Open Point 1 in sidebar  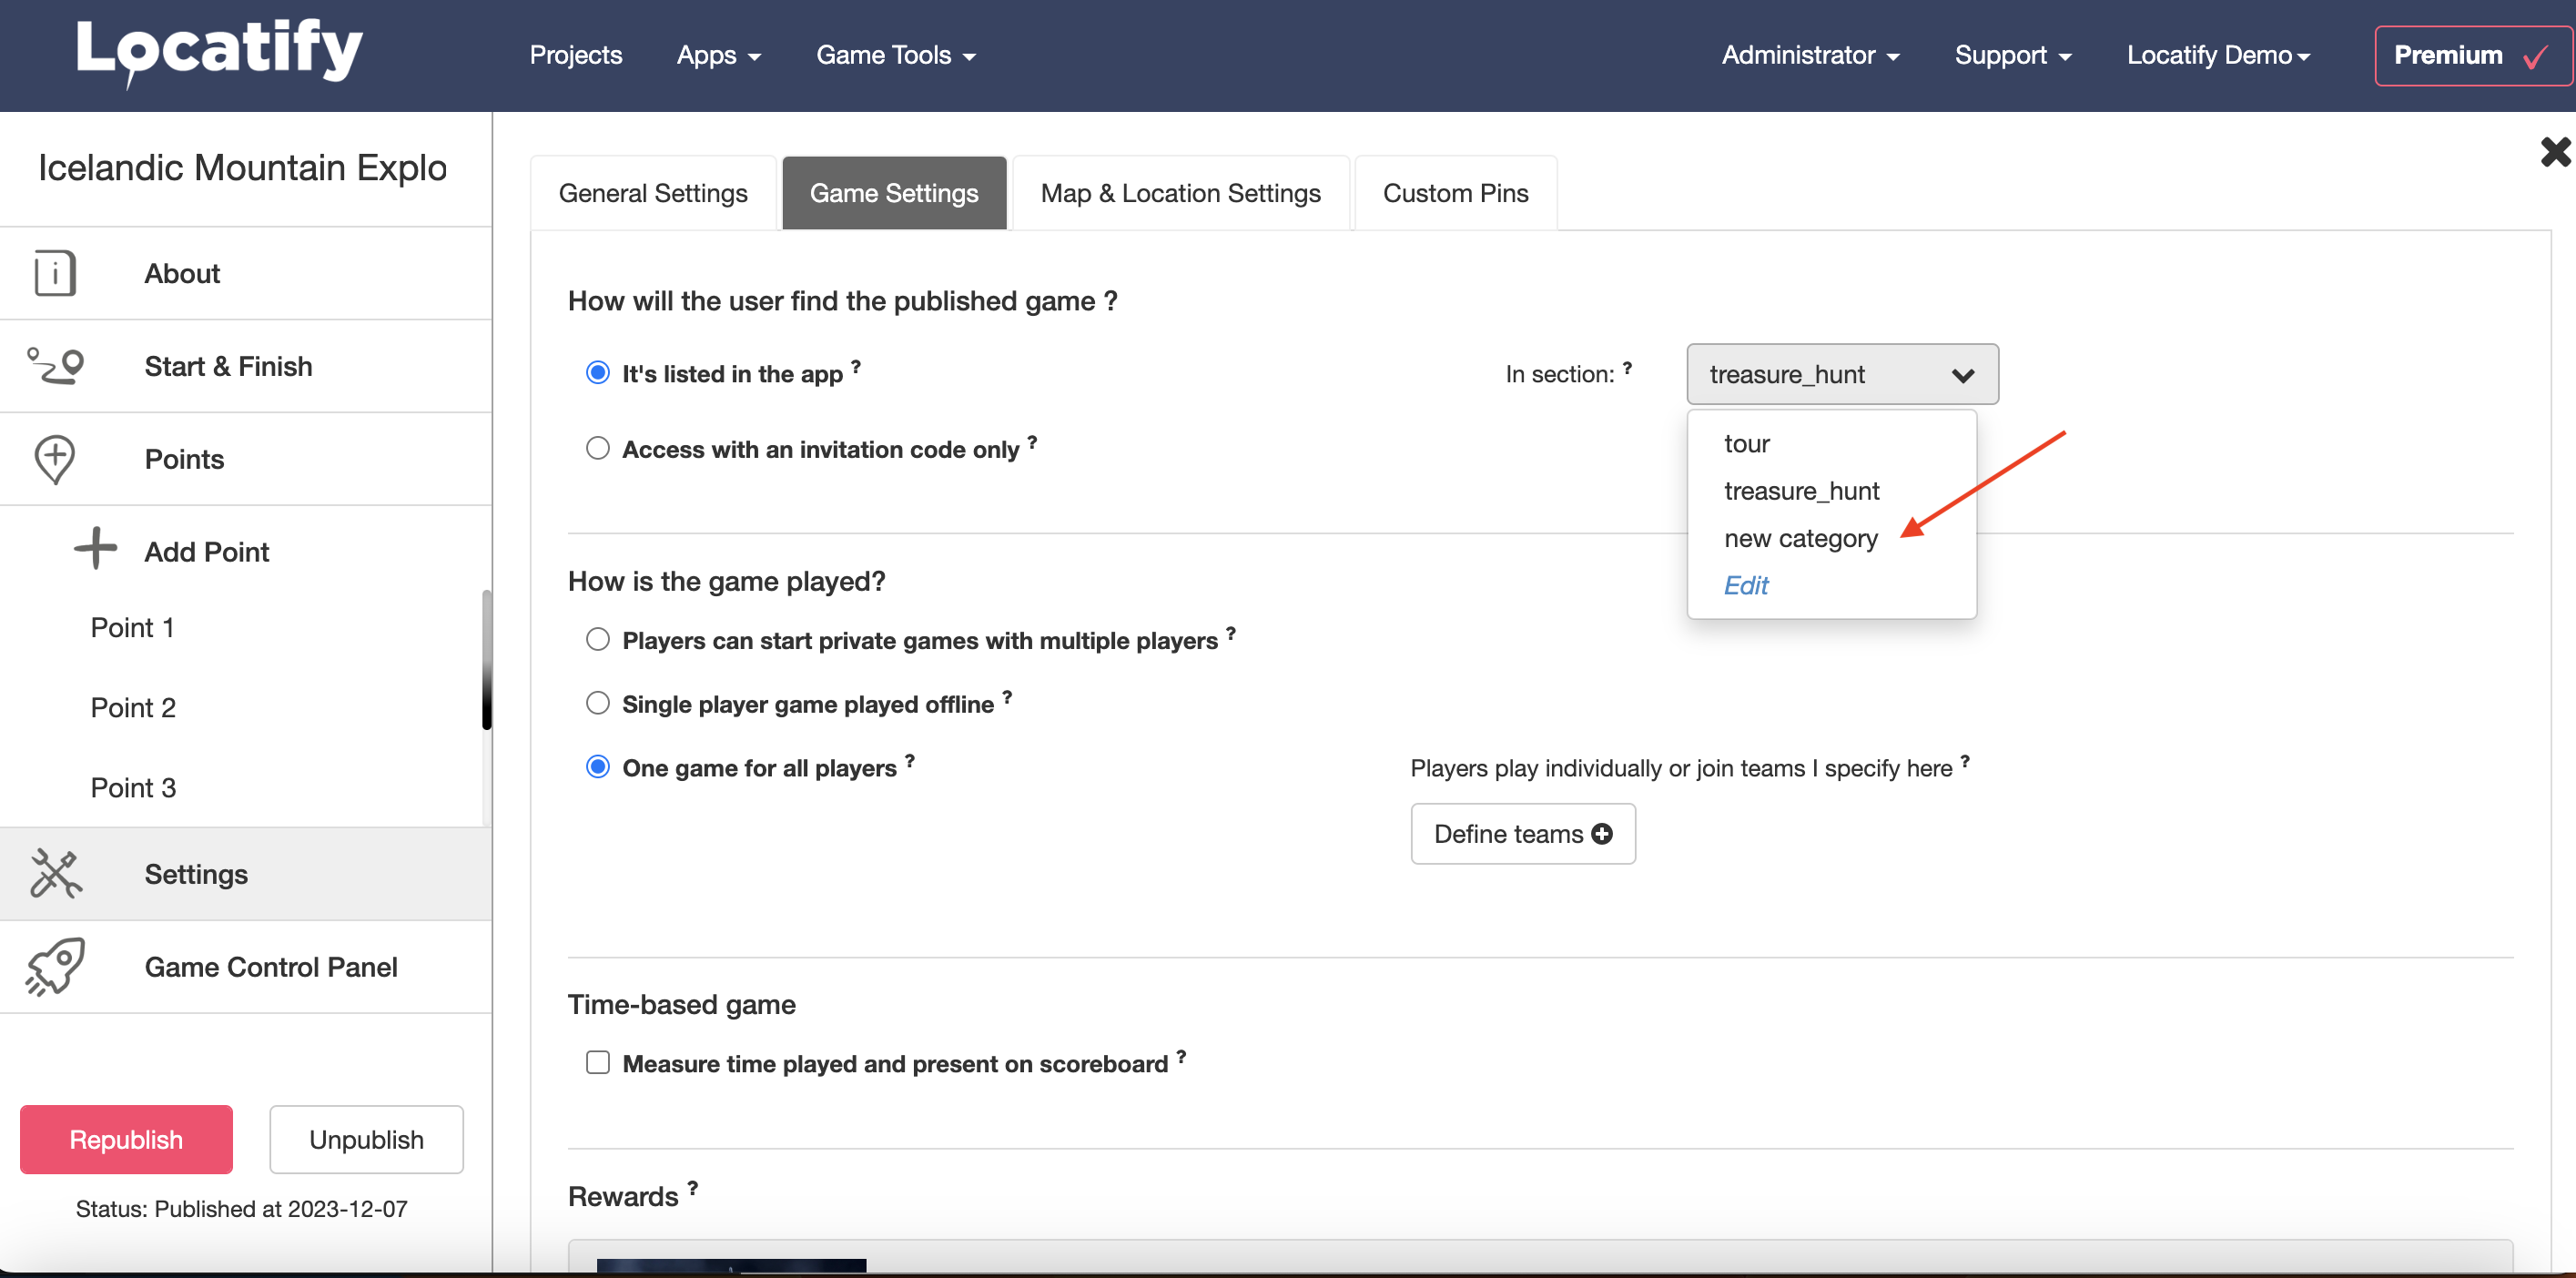132,627
